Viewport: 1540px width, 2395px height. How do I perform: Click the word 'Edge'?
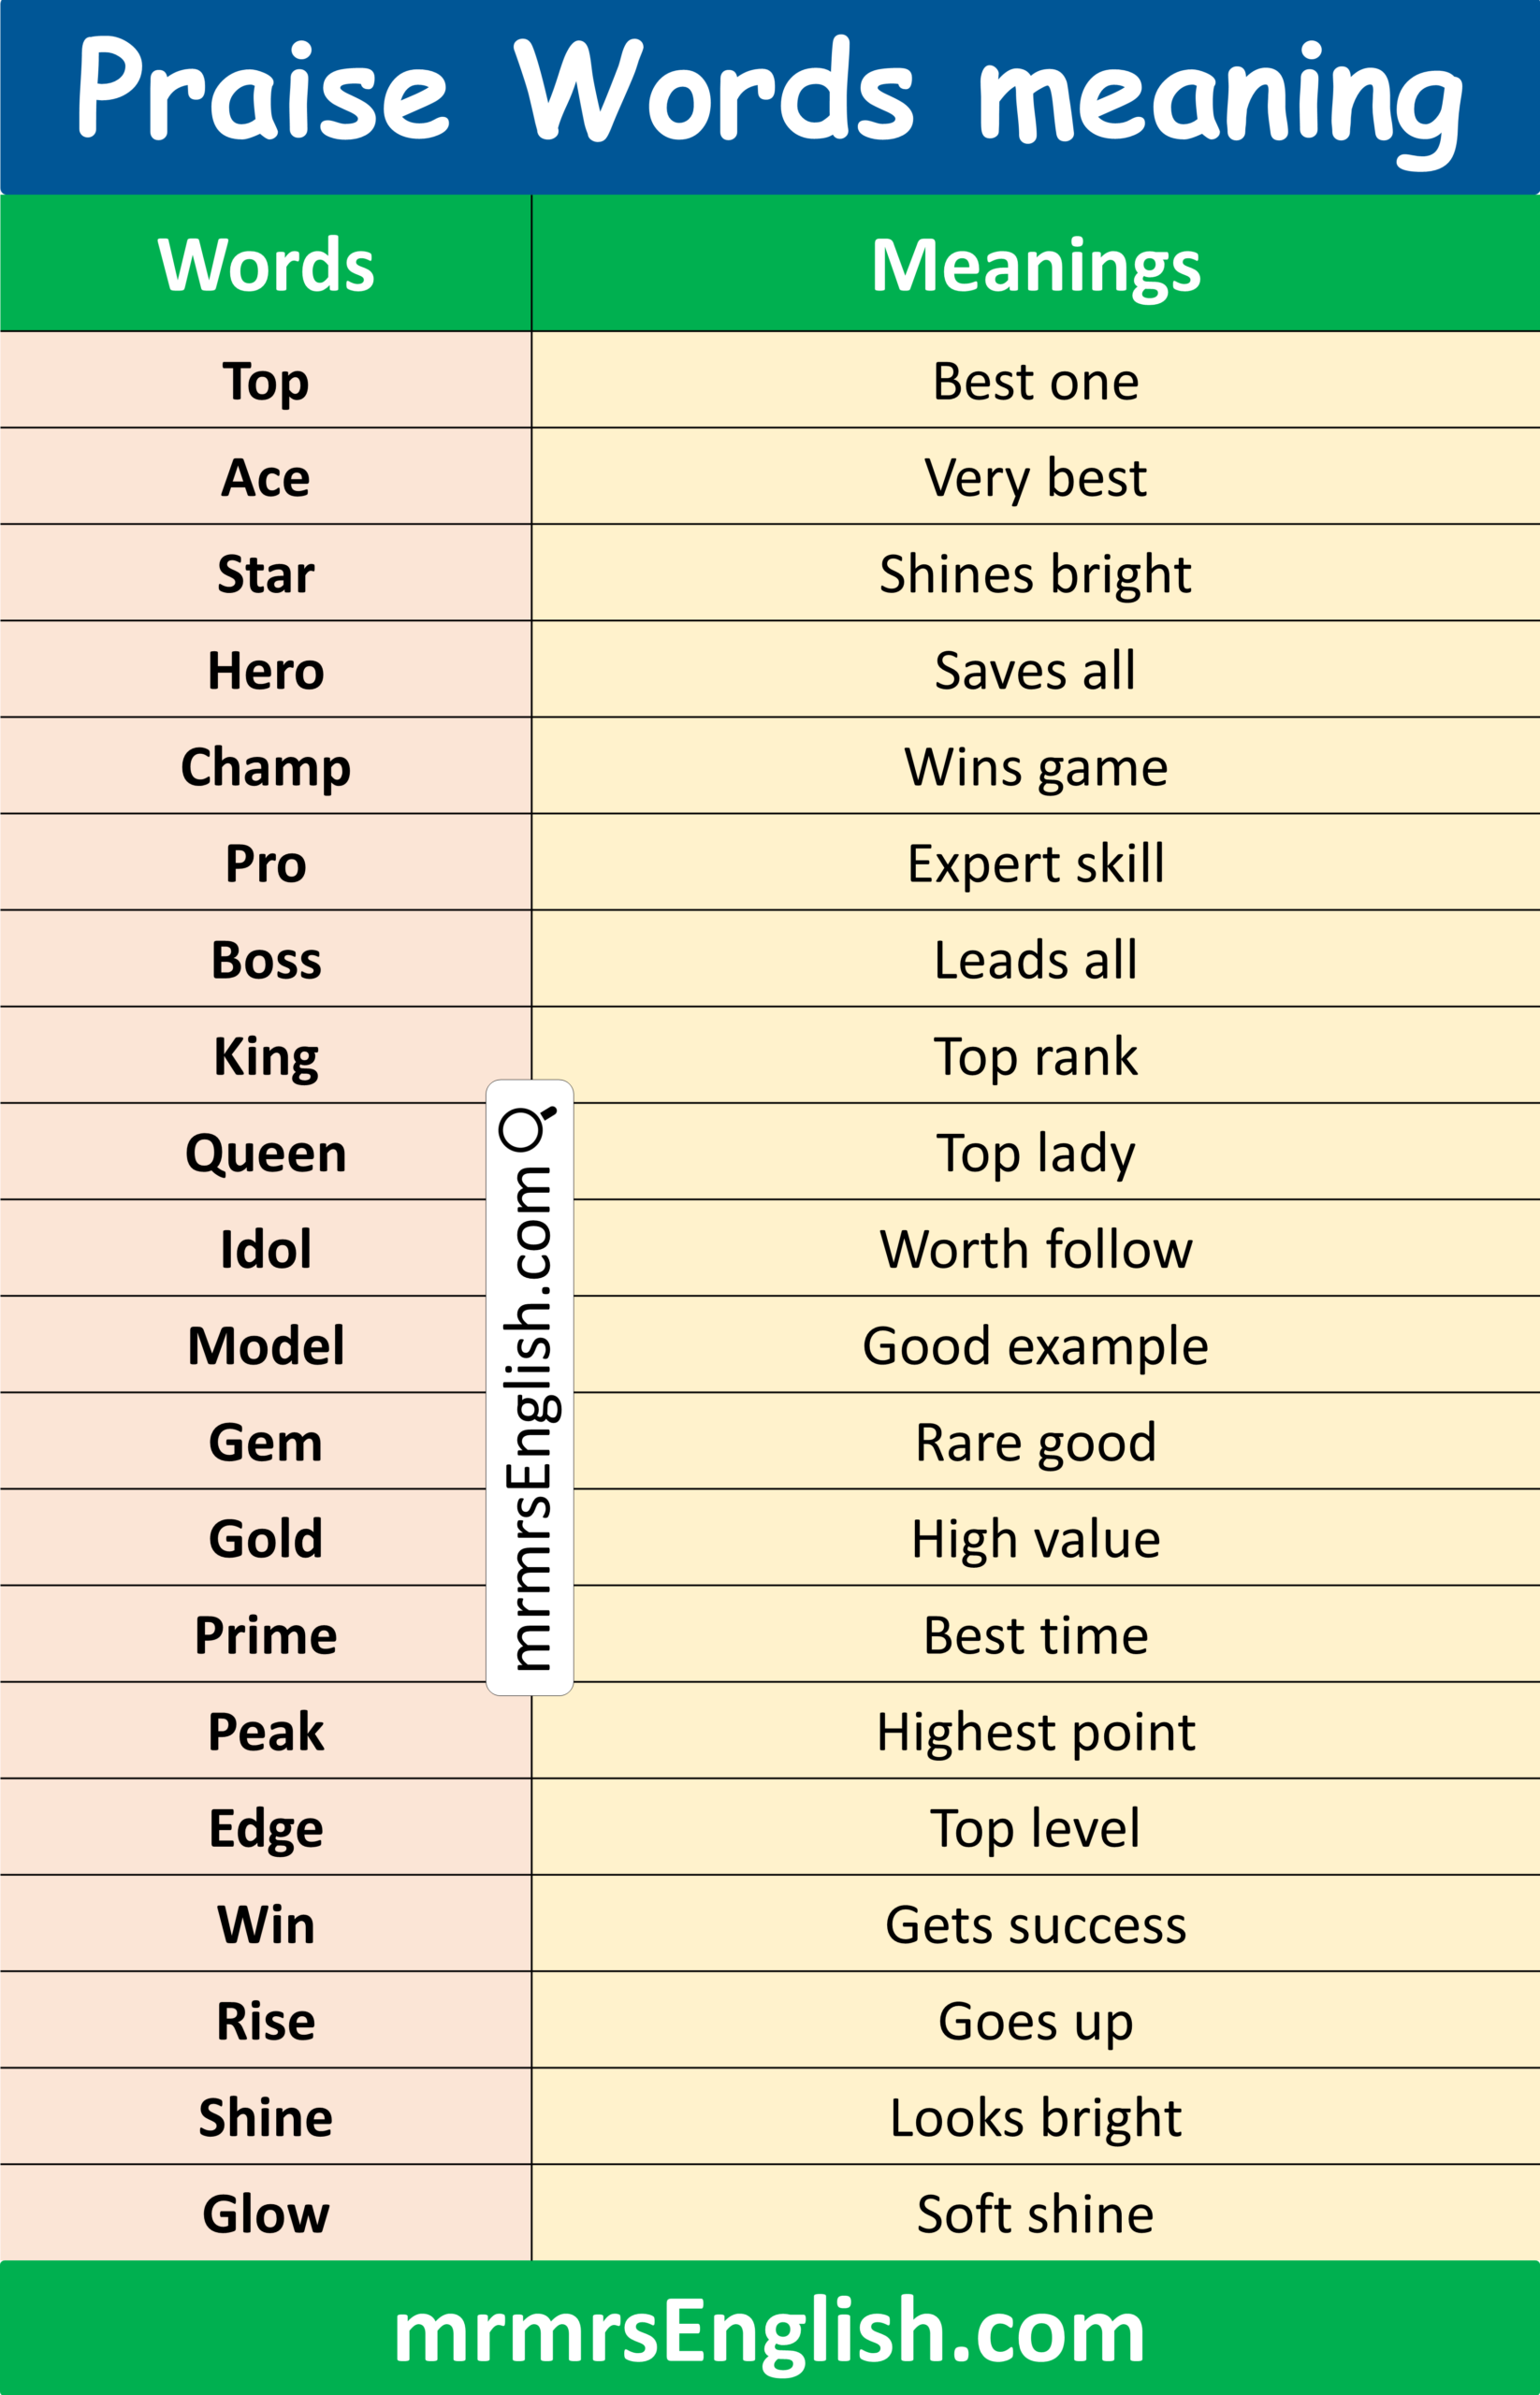click(x=266, y=1829)
